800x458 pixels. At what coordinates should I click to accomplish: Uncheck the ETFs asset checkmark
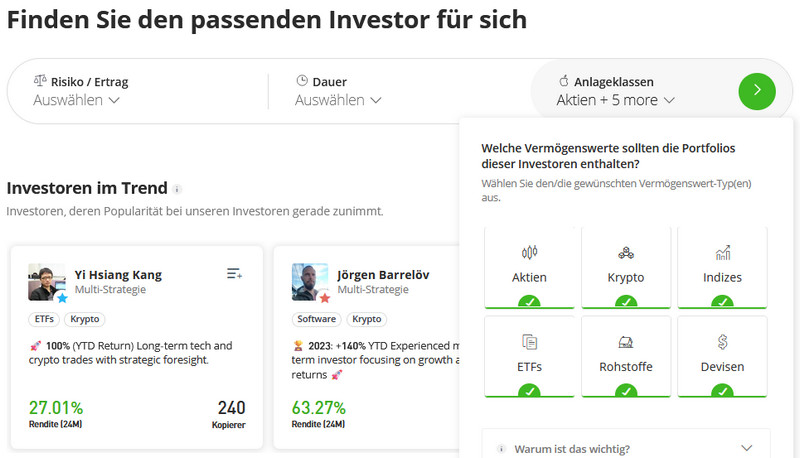[530, 391]
